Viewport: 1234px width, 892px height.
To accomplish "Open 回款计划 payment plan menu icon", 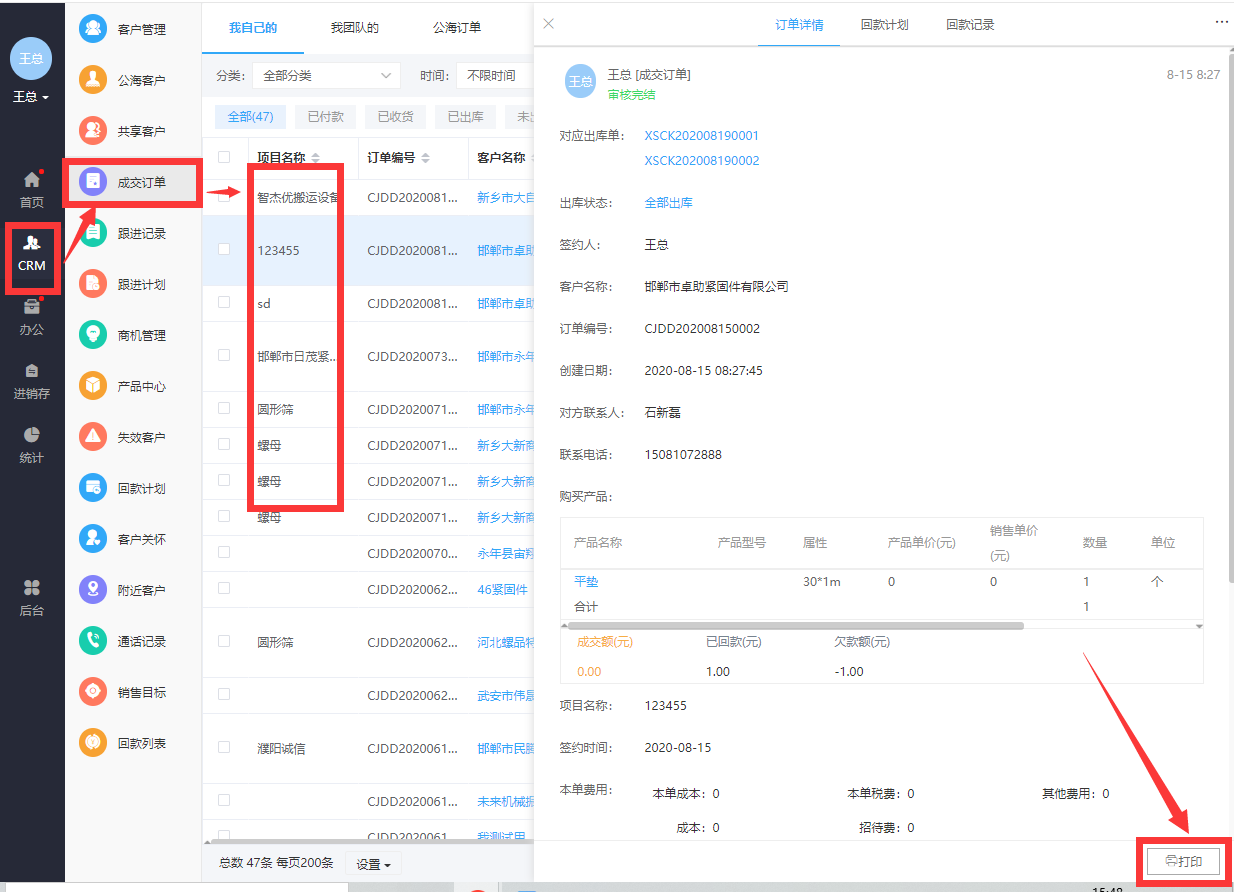I will pyautogui.click(x=93, y=488).
